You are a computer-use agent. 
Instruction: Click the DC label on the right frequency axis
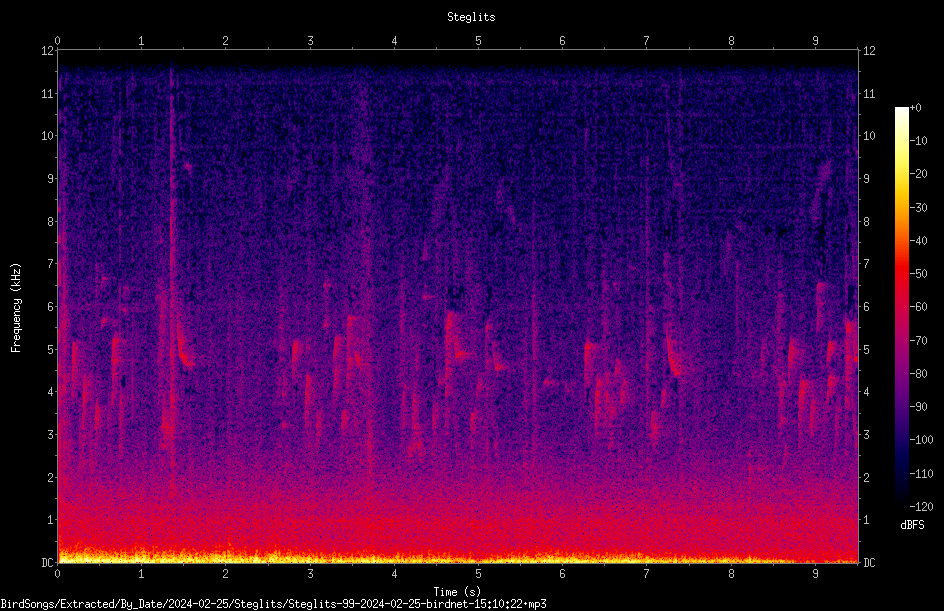[x=869, y=562]
